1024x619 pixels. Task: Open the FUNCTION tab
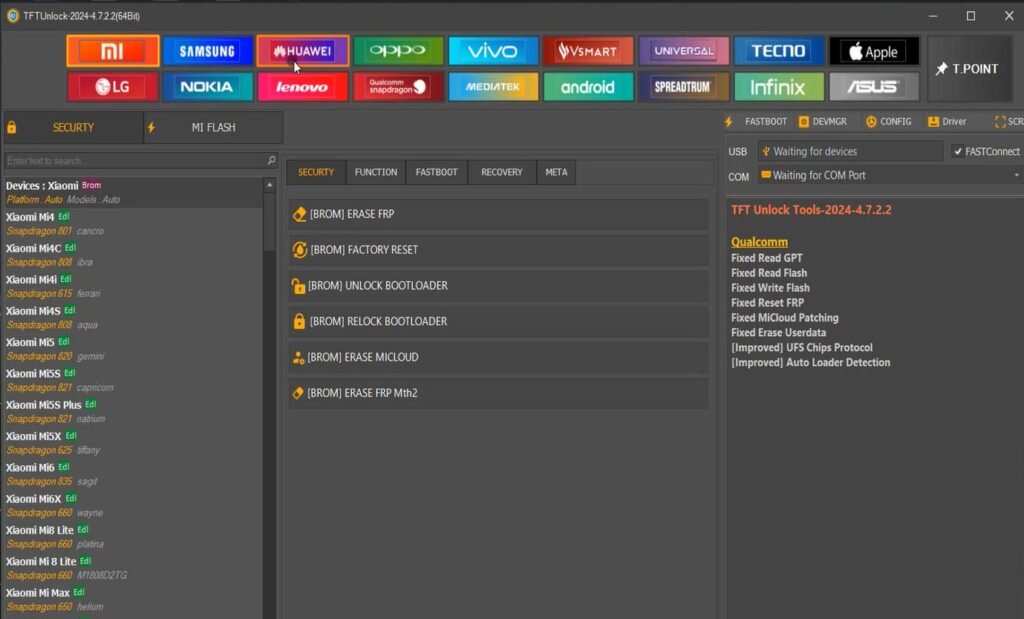376,172
